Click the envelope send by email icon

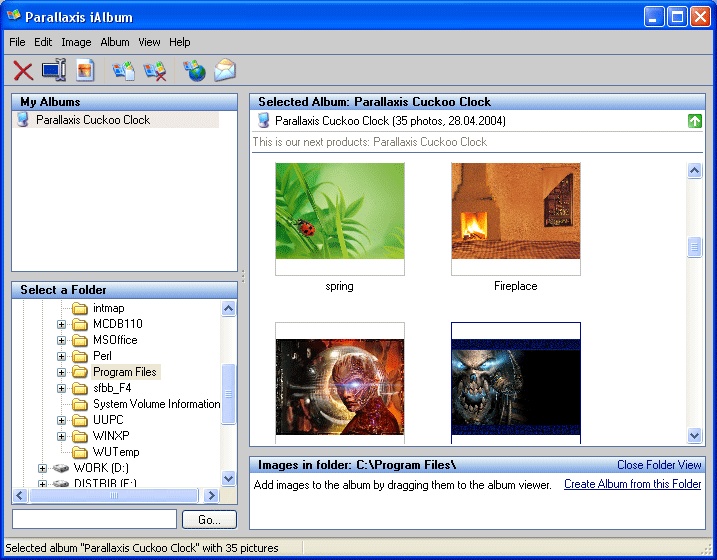(x=225, y=70)
